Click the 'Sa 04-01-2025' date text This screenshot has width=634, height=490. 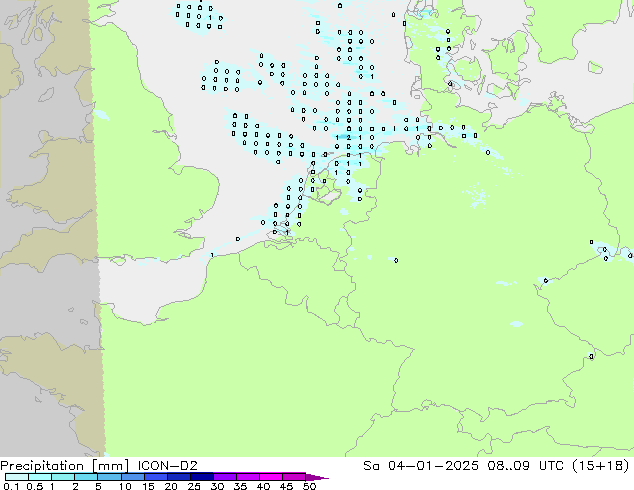421,466
